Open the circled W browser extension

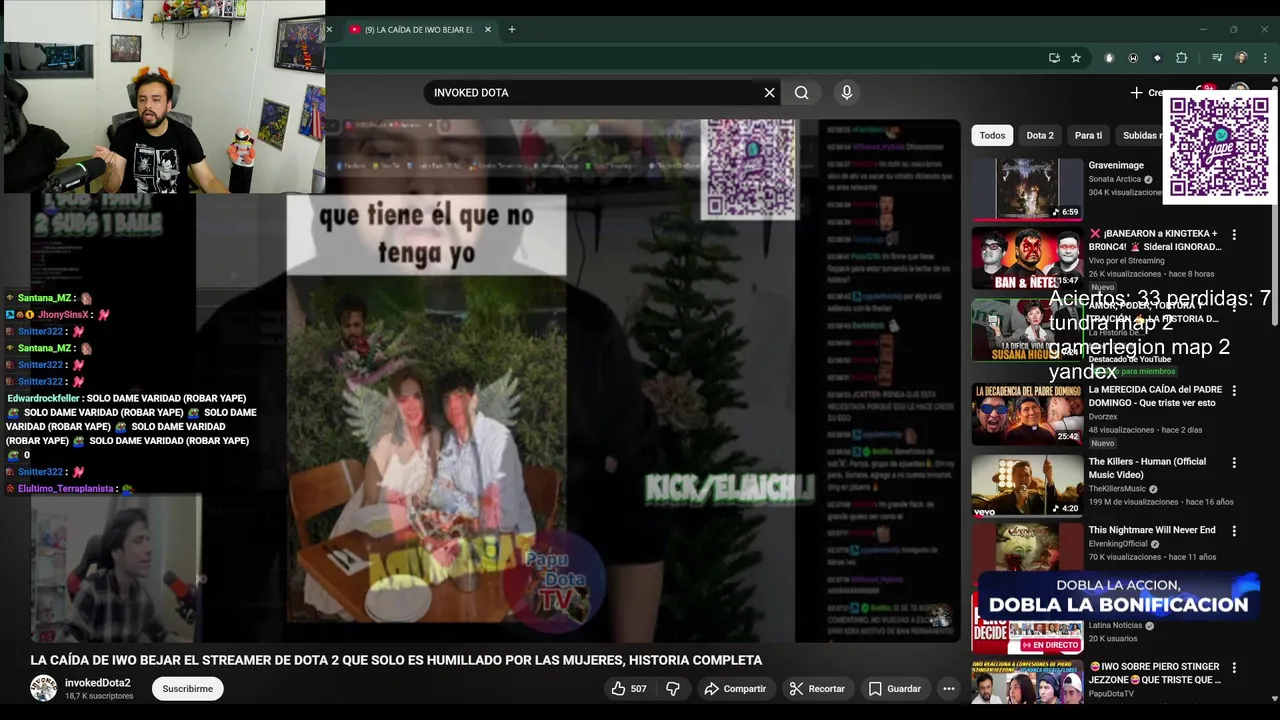[x=1133, y=58]
